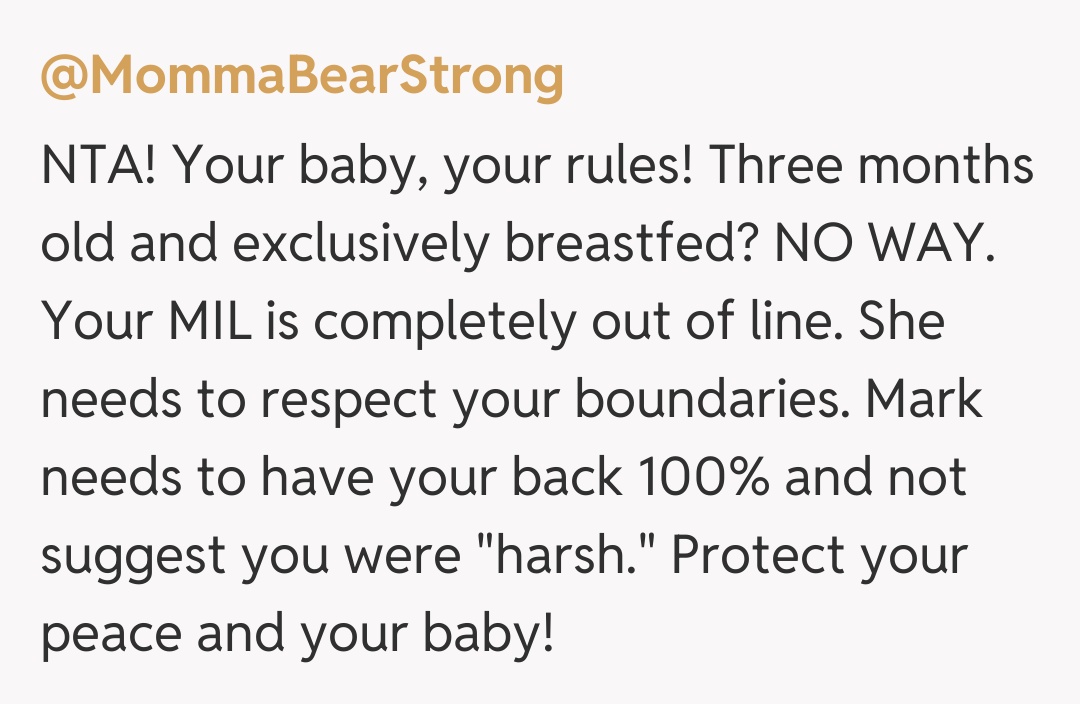Click the phrase "Your baby, your rules!"
The width and height of the screenshot is (1080, 704).
point(433,165)
